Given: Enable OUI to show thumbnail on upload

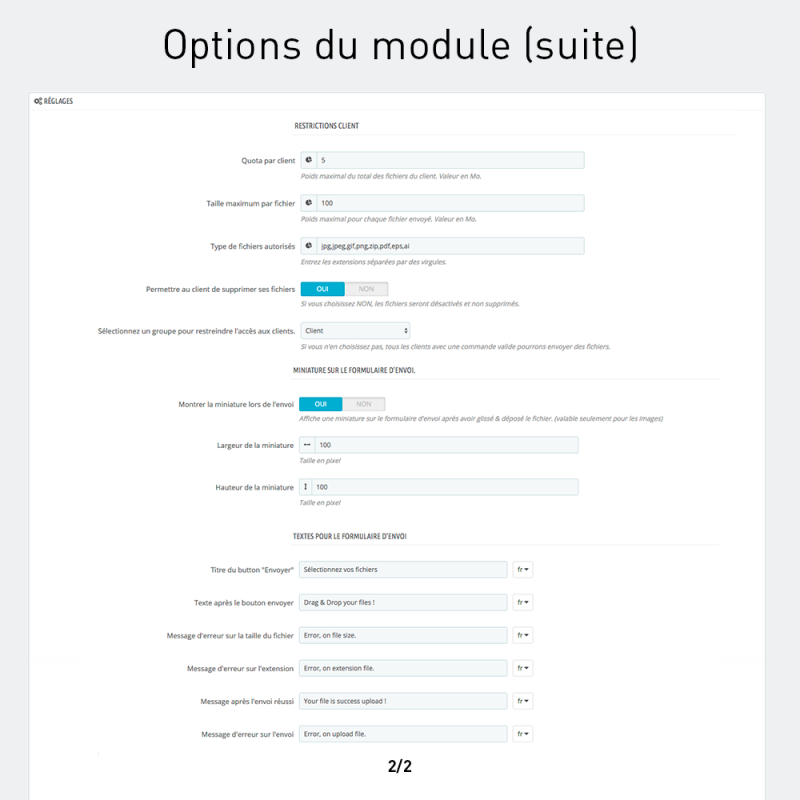Looking at the screenshot, I should click(321, 403).
